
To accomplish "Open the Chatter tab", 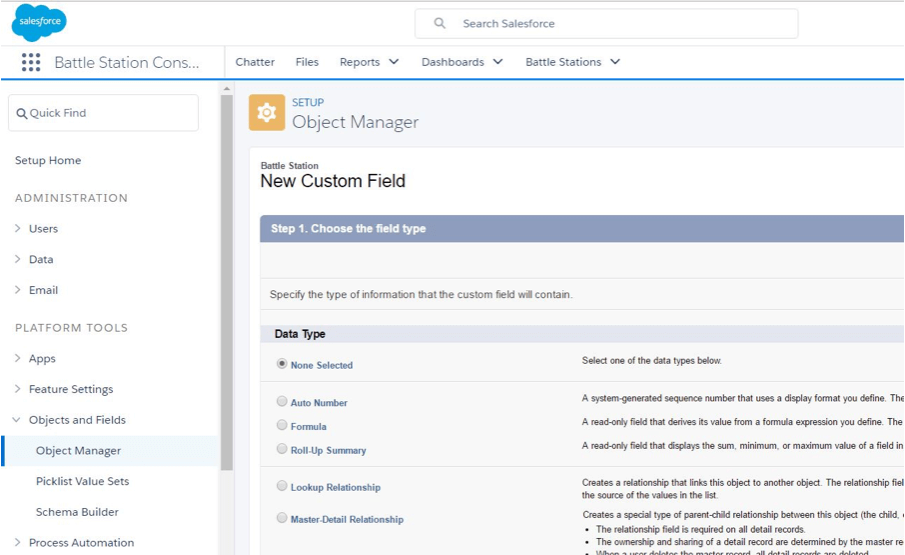I will pyautogui.click(x=255, y=62).
